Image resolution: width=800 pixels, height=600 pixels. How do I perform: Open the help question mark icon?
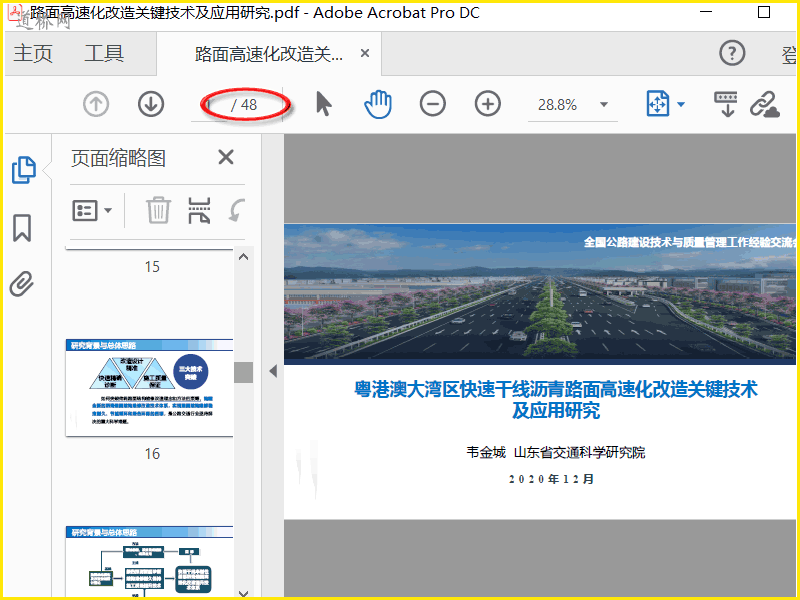pyautogui.click(x=732, y=53)
